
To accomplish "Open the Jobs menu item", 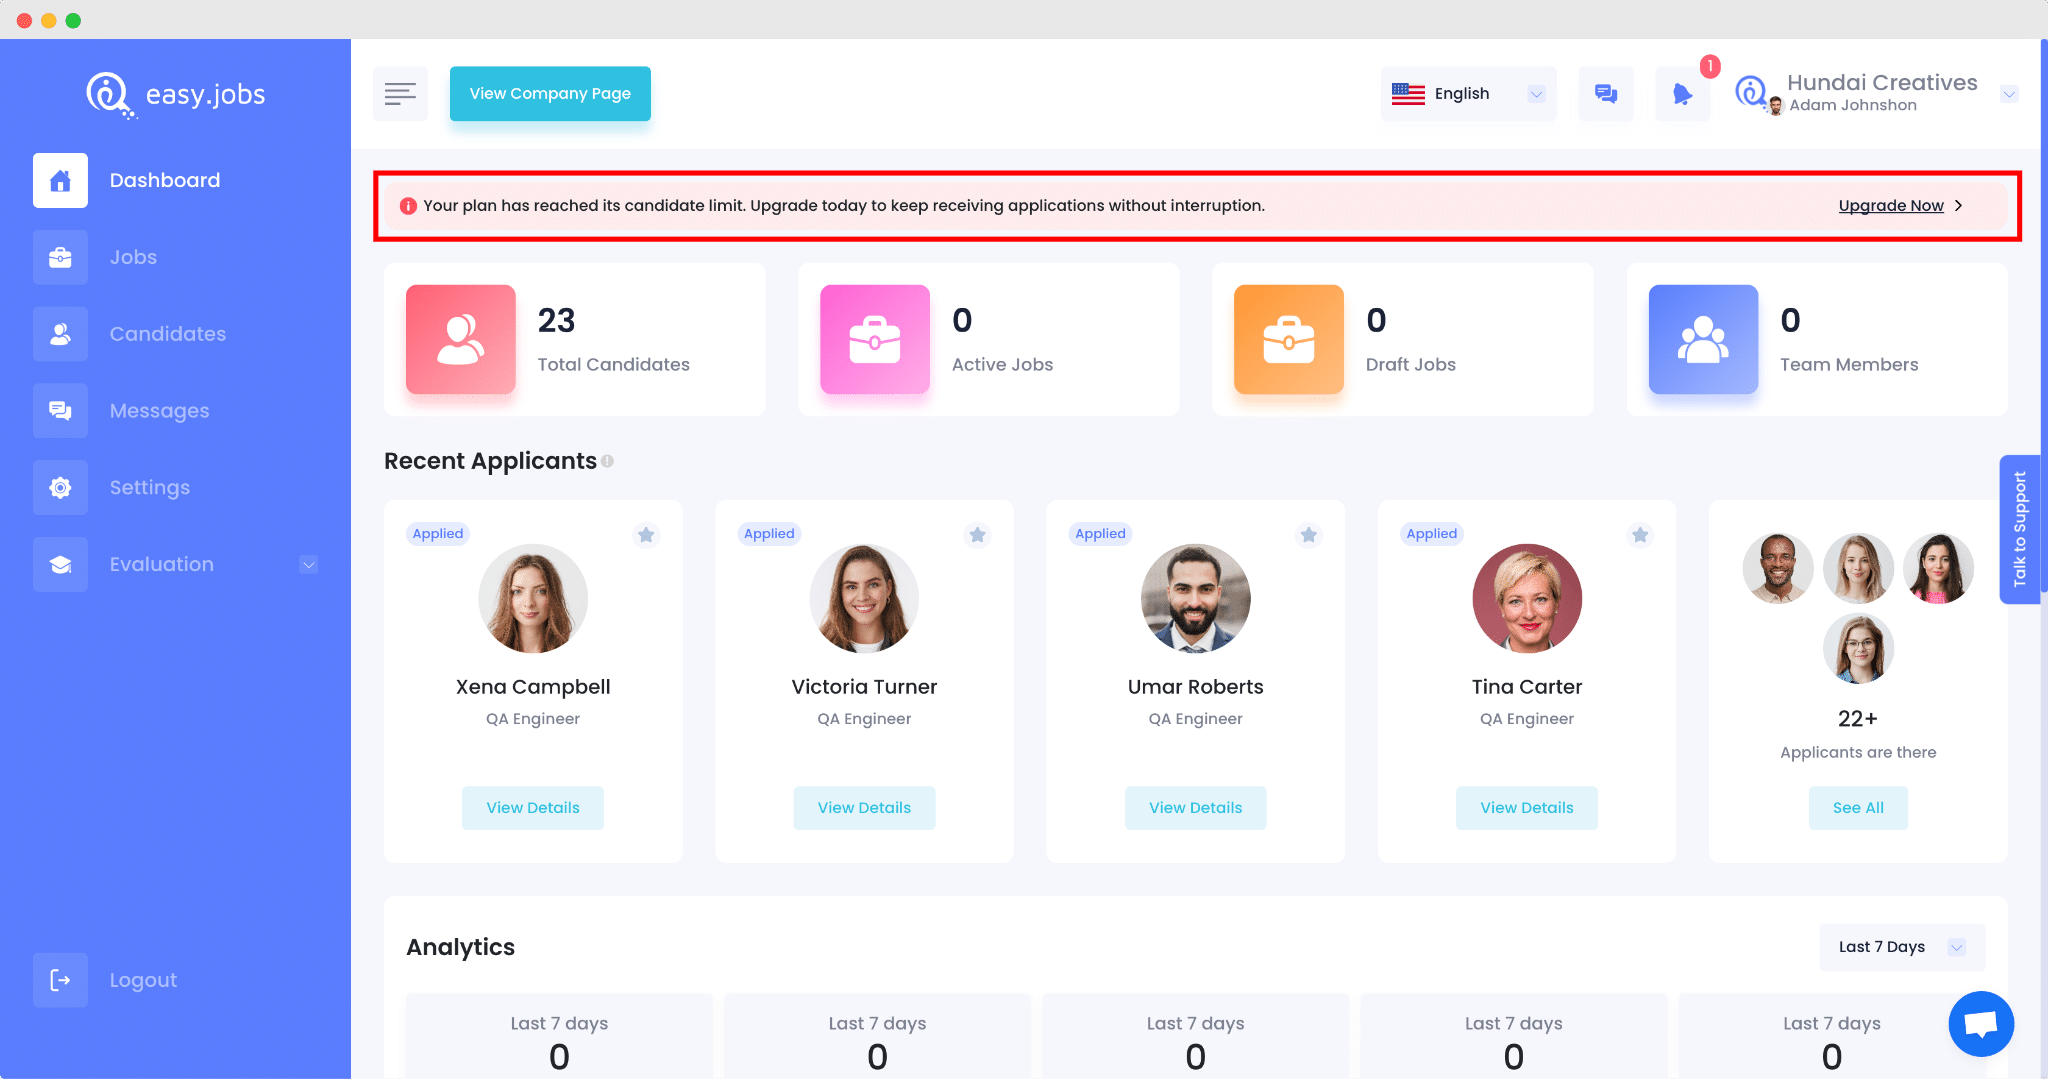I will pos(133,257).
